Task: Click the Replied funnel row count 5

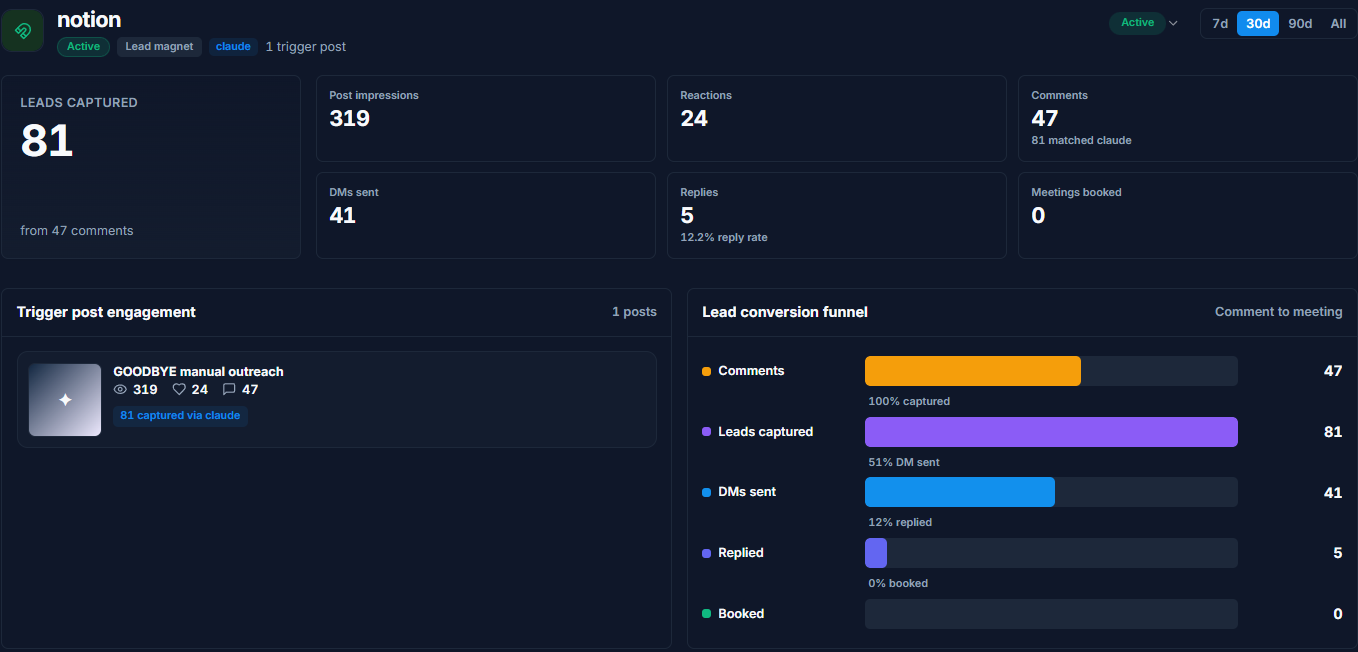Action: [x=1338, y=553]
